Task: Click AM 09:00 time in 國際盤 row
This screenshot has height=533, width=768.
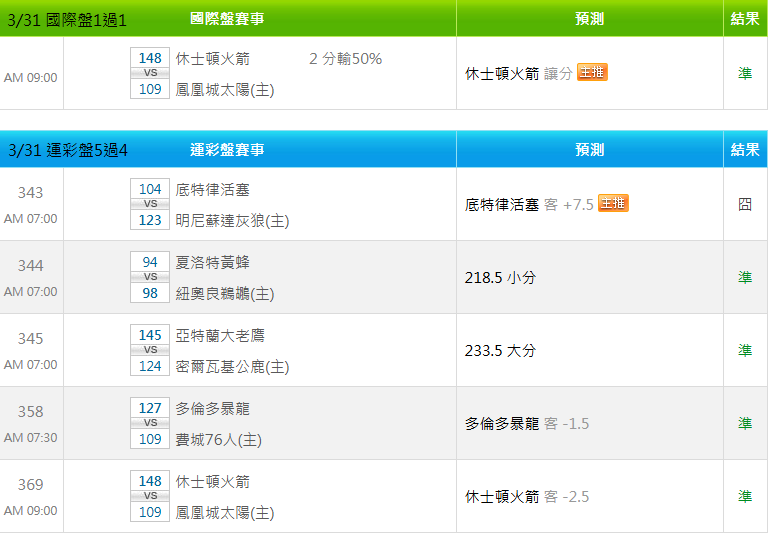Action: 30,78
